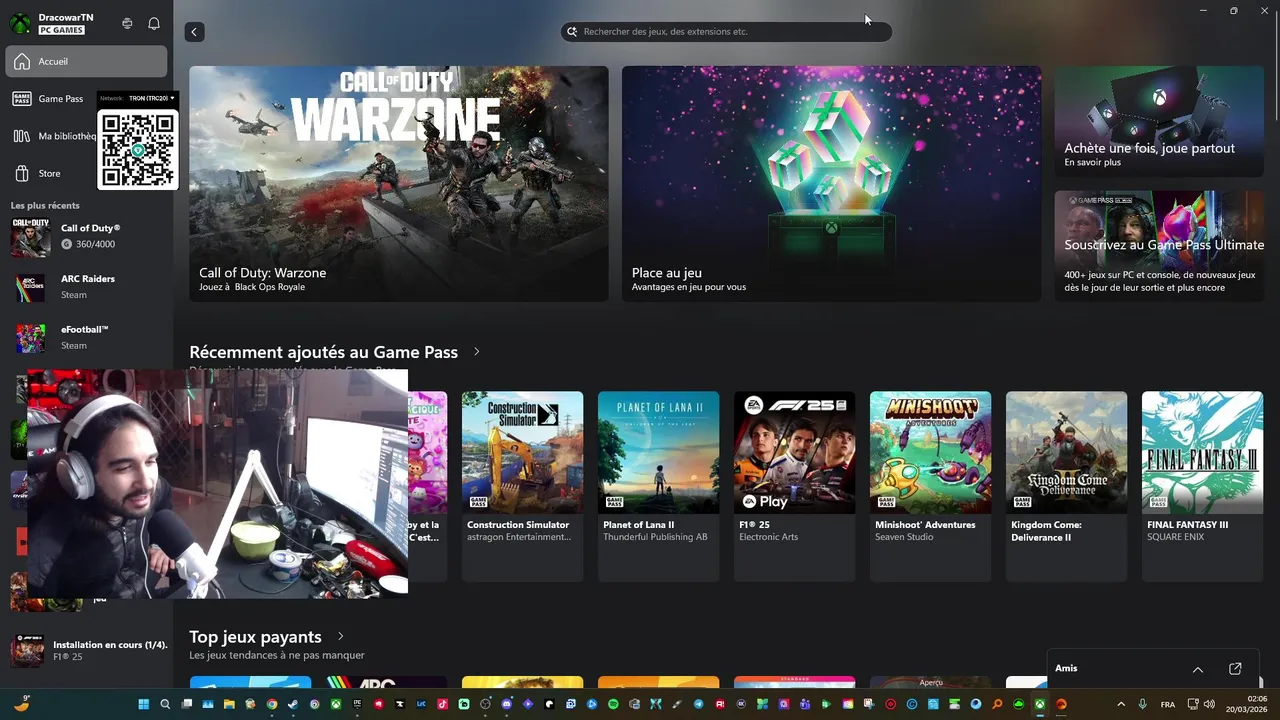Expand the Top jeux payants chevron
Viewport: 1280px width, 720px height.
click(341, 636)
